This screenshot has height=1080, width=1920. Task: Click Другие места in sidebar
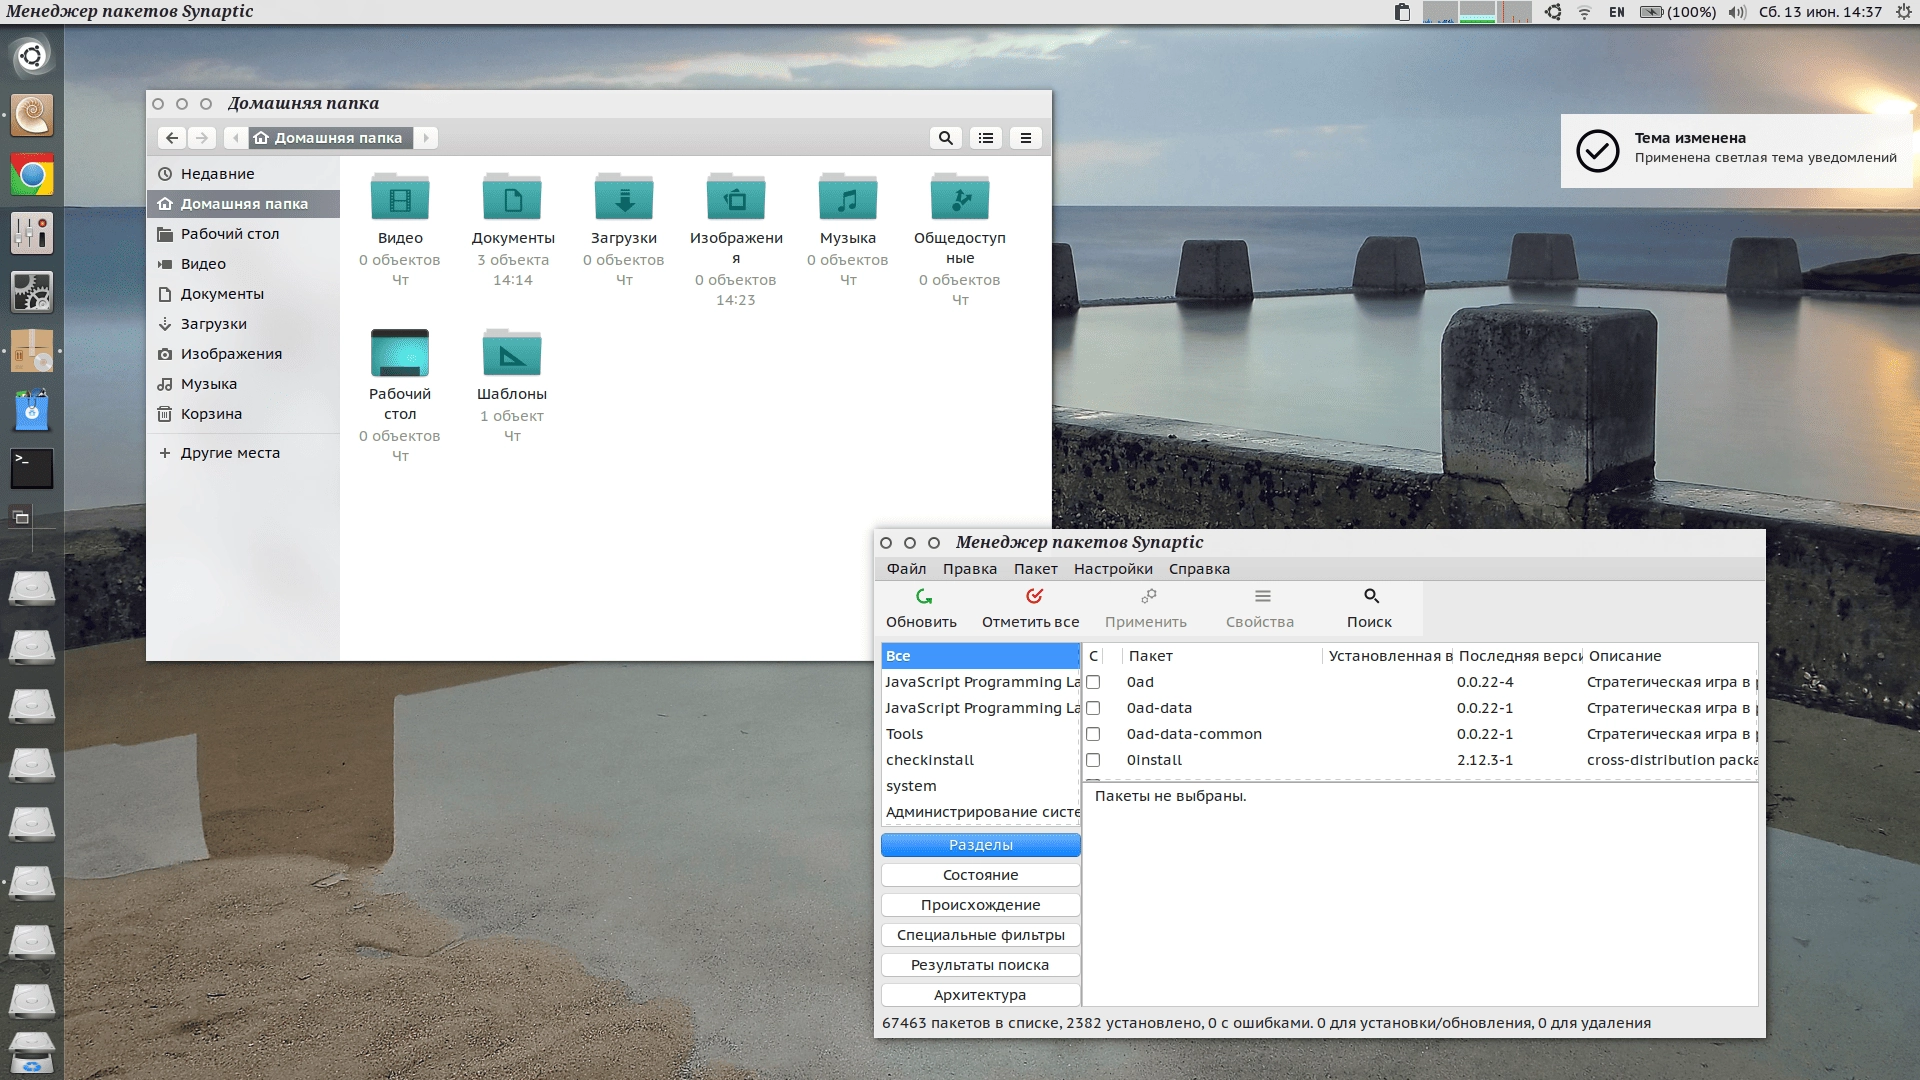click(244, 453)
